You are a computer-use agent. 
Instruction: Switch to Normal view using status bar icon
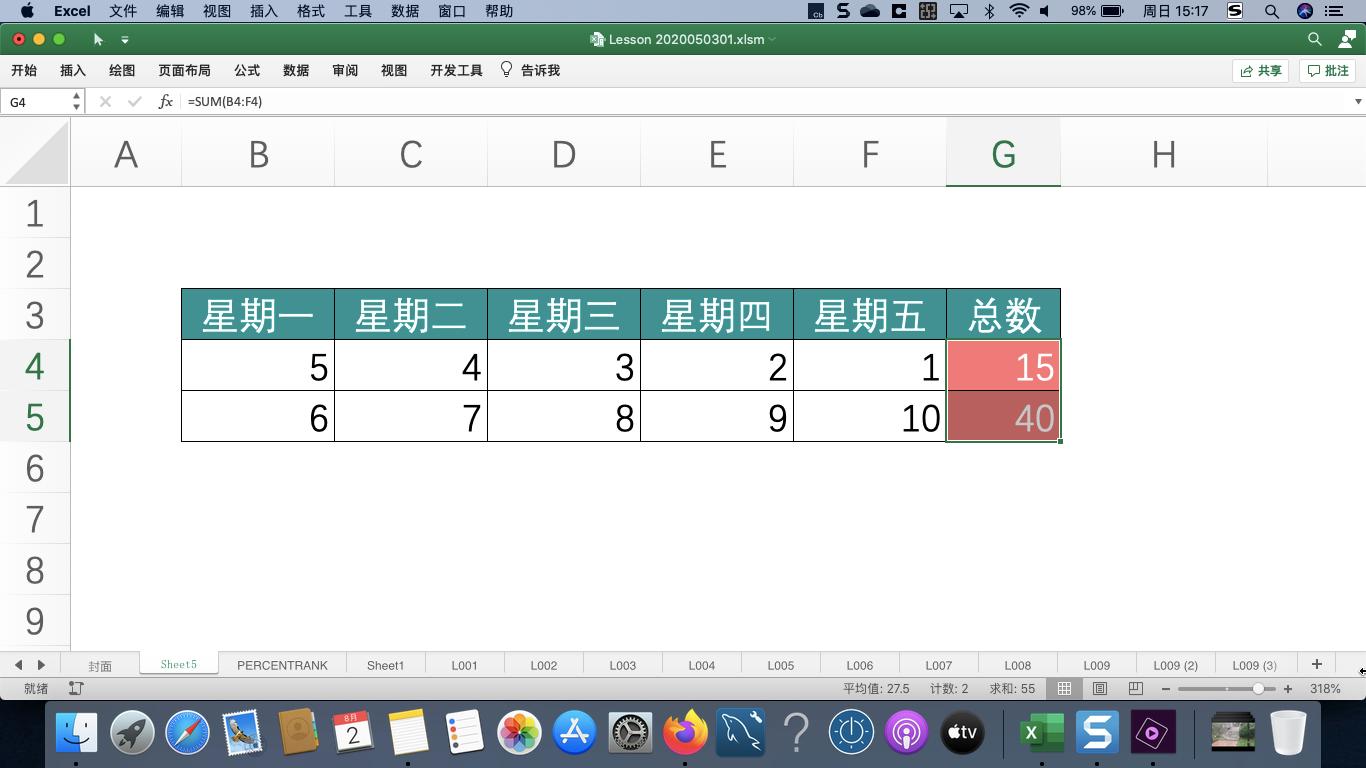pyautogui.click(x=1064, y=688)
